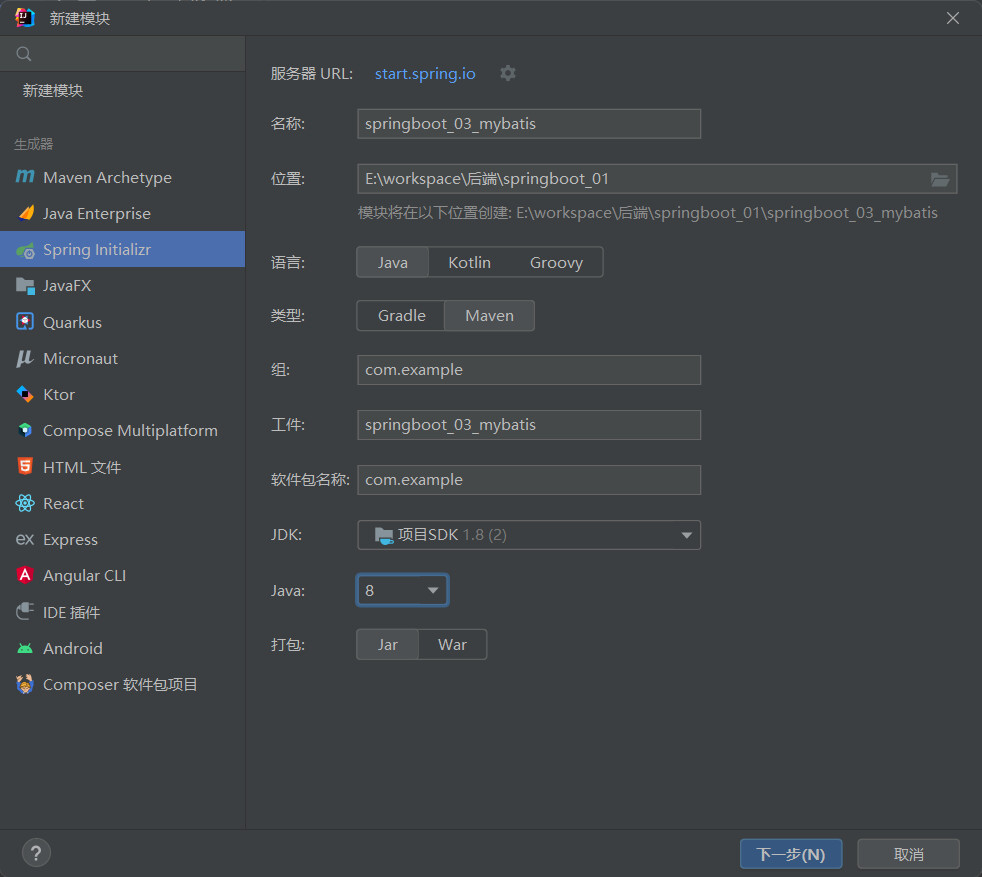
Task: Select Ktor generator entry
Action: coord(123,395)
